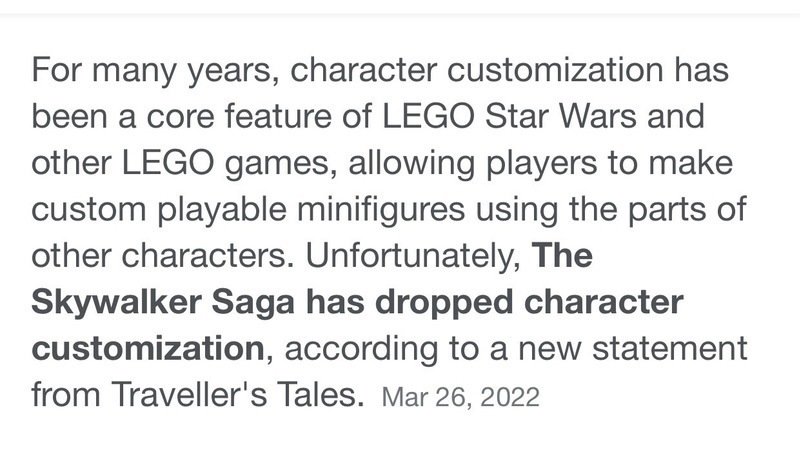This screenshot has height=450, width=800.
Task: Click the date Mar 26, 2022
Action: point(460,397)
